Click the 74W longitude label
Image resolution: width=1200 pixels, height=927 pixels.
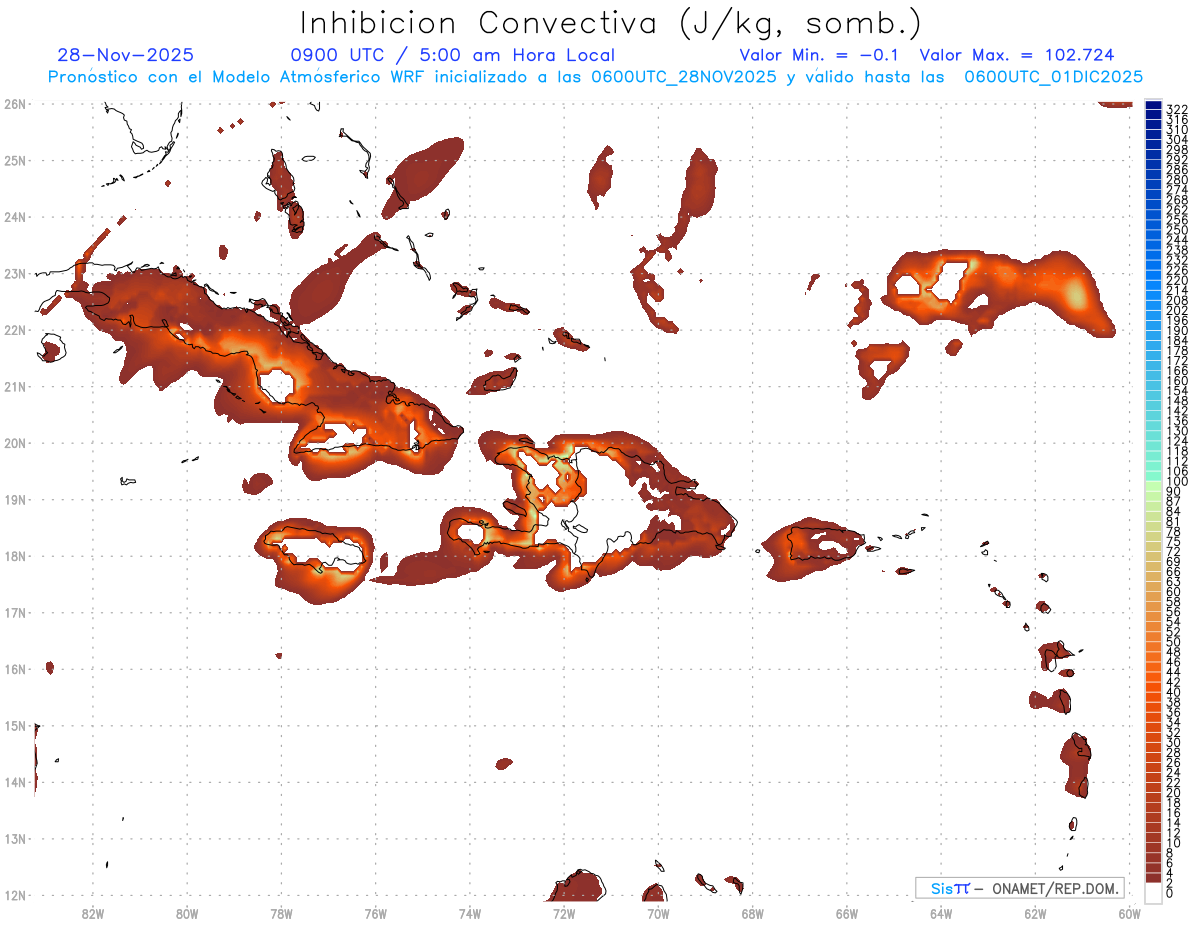tap(470, 912)
